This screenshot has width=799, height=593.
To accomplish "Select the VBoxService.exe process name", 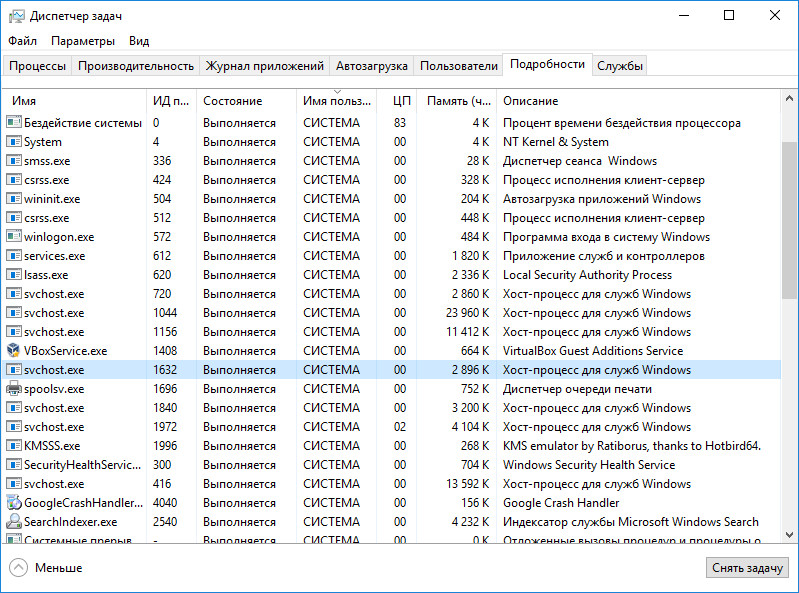I will pyautogui.click(x=66, y=351).
